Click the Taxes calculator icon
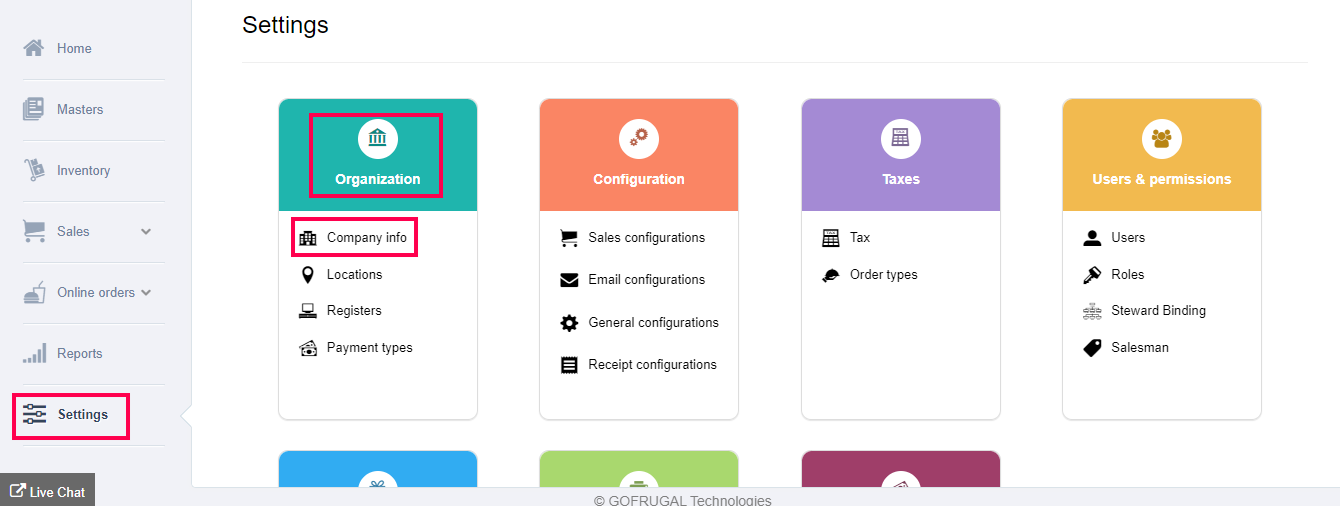Image resolution: width=1340 pixels, height=506 pixels. coord(900,138)
